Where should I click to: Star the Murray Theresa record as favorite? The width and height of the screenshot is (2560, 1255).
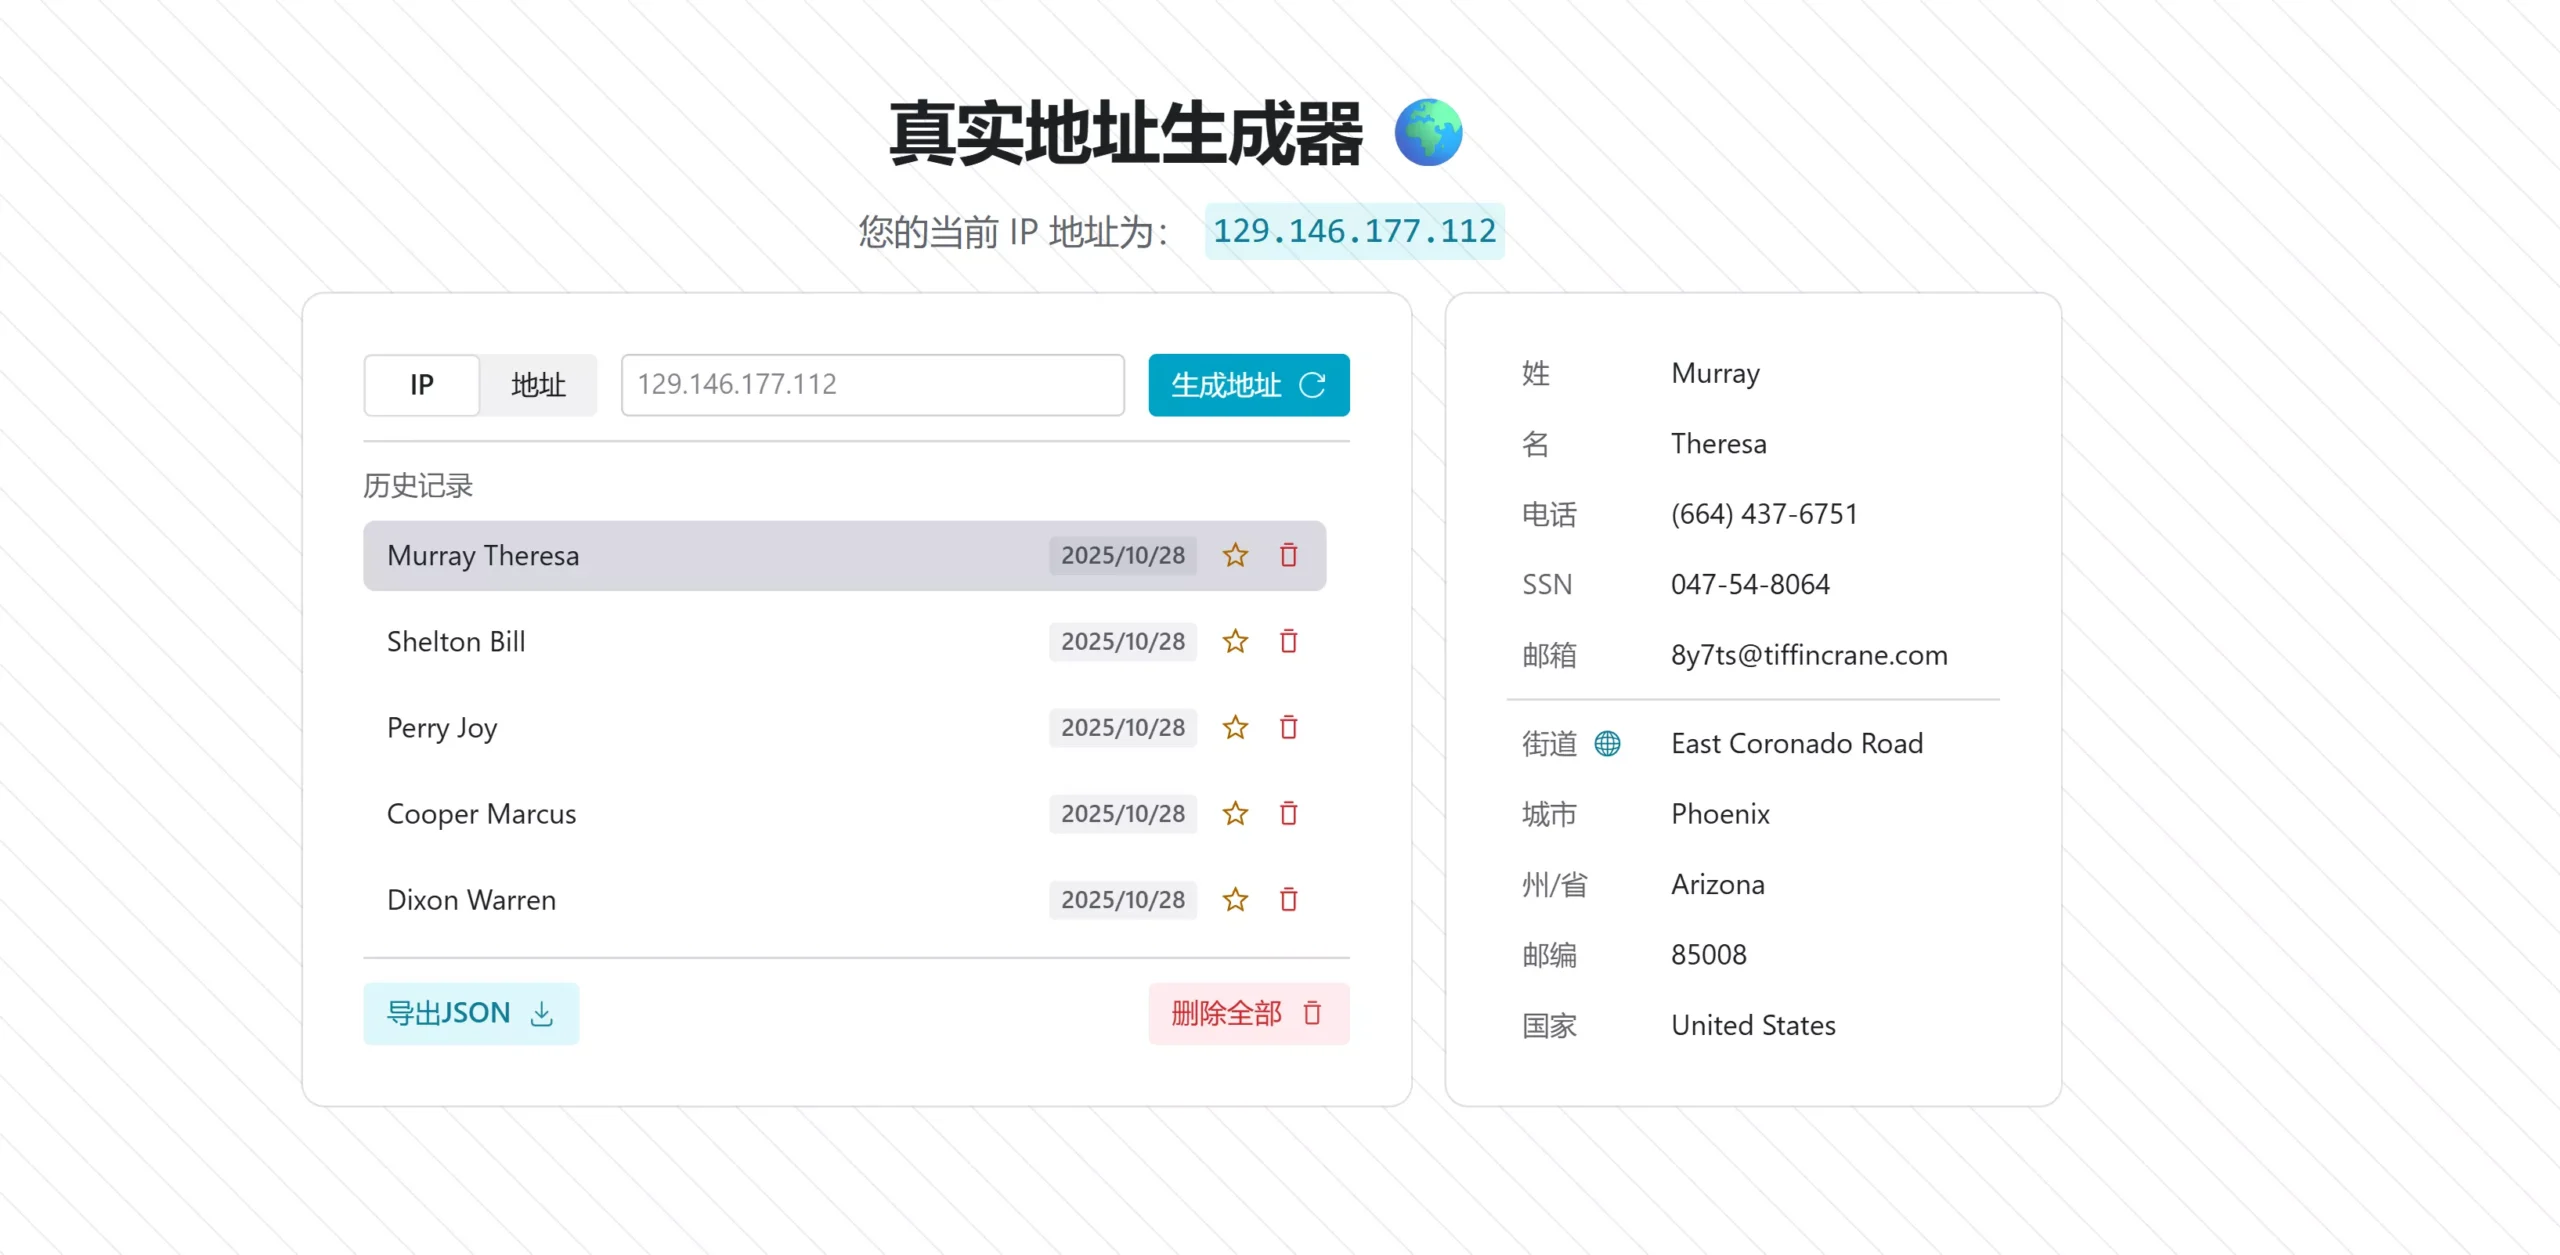pos(1235,556)
